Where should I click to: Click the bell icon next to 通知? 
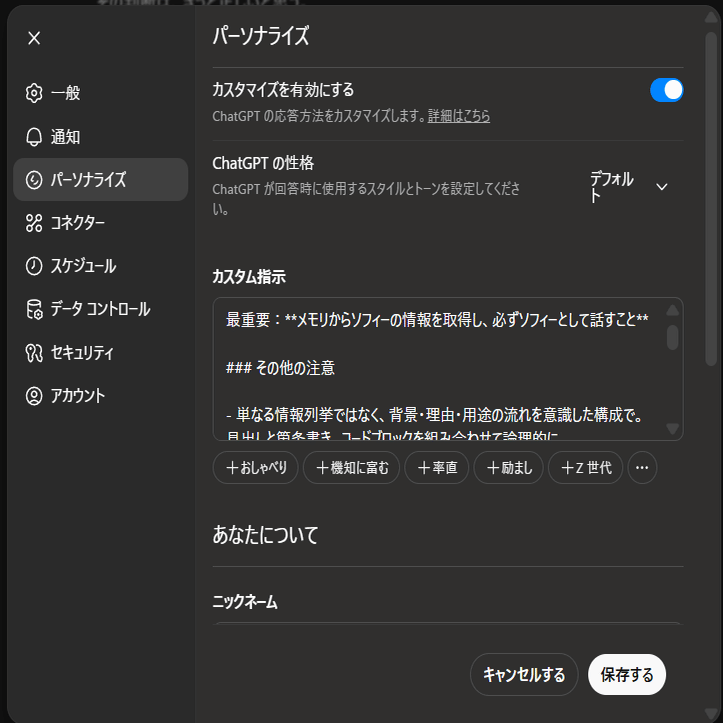[34, 136]
